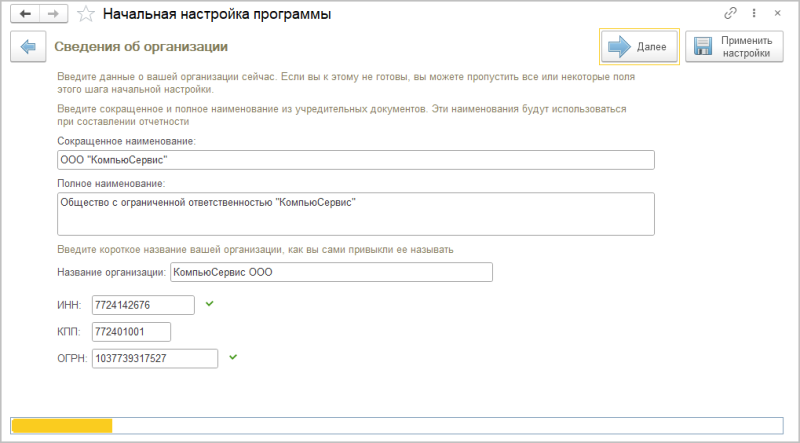Select the Название организации field
Viewport: 800px width, 443px height.
pos(331,272)
